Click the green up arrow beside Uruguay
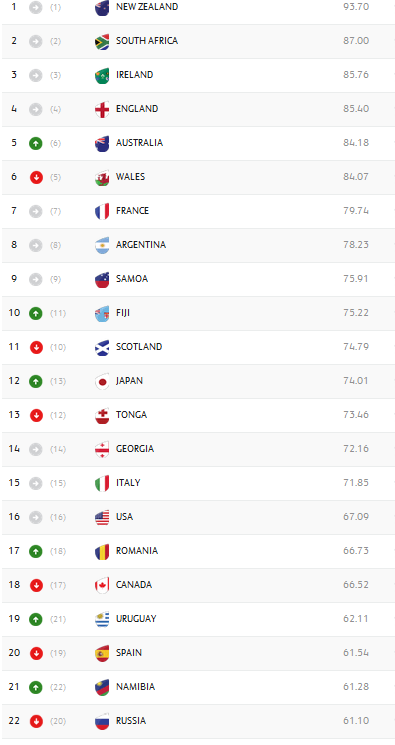395x745 pixels. point(36,619)
